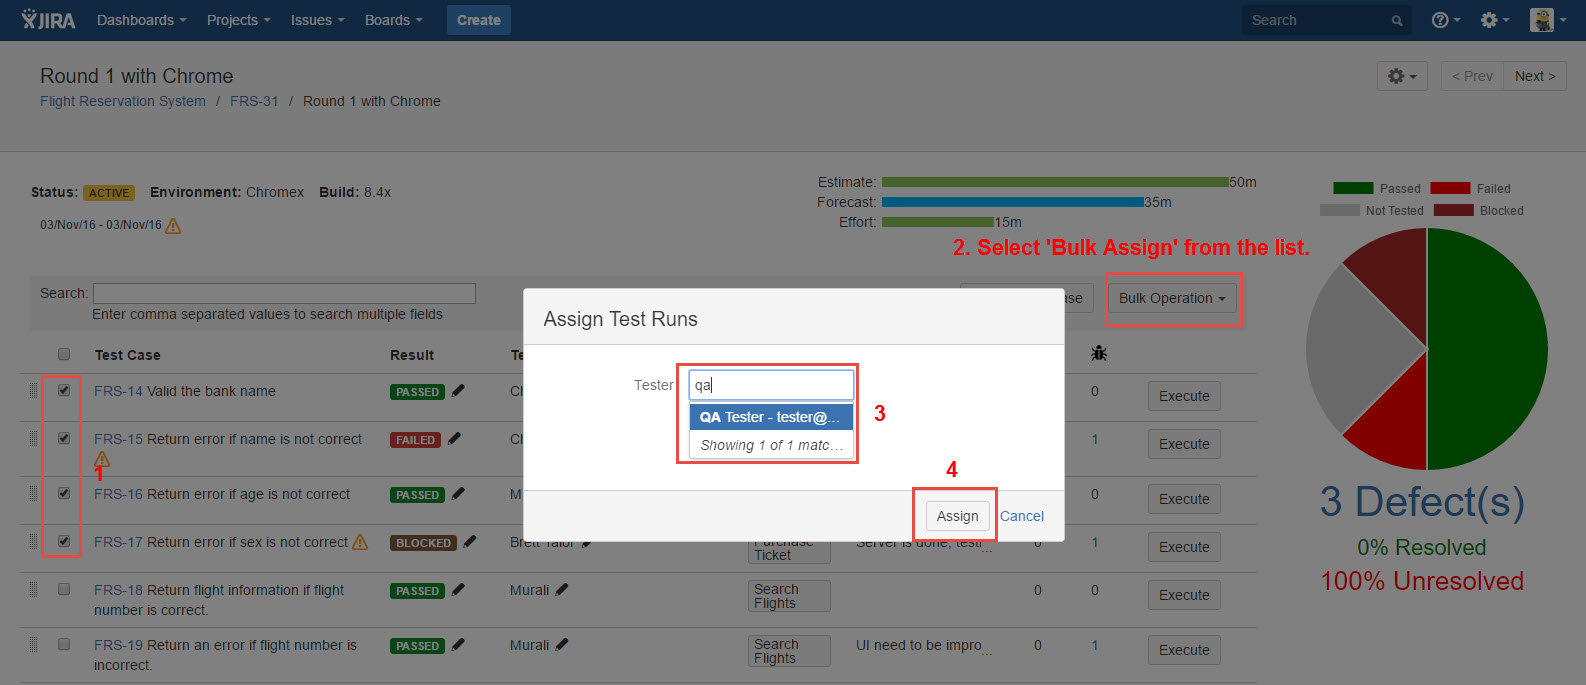1586x685 pixels.
Task: Go to Next test run
Action: pos(1535,76)
